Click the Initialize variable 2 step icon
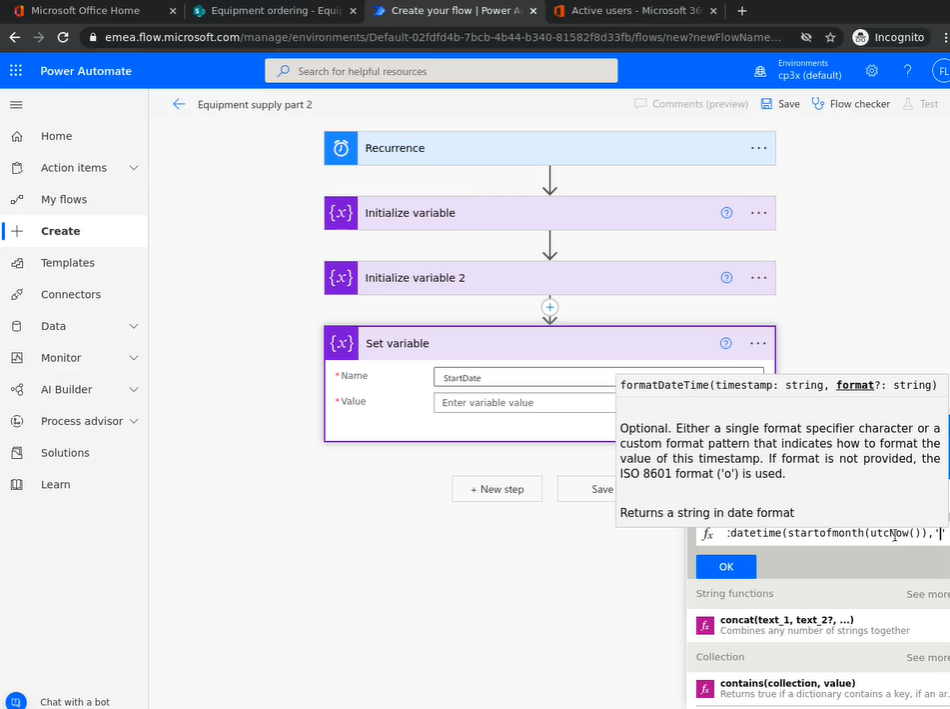Screen dimensions: 950x709 click(341, 278)
